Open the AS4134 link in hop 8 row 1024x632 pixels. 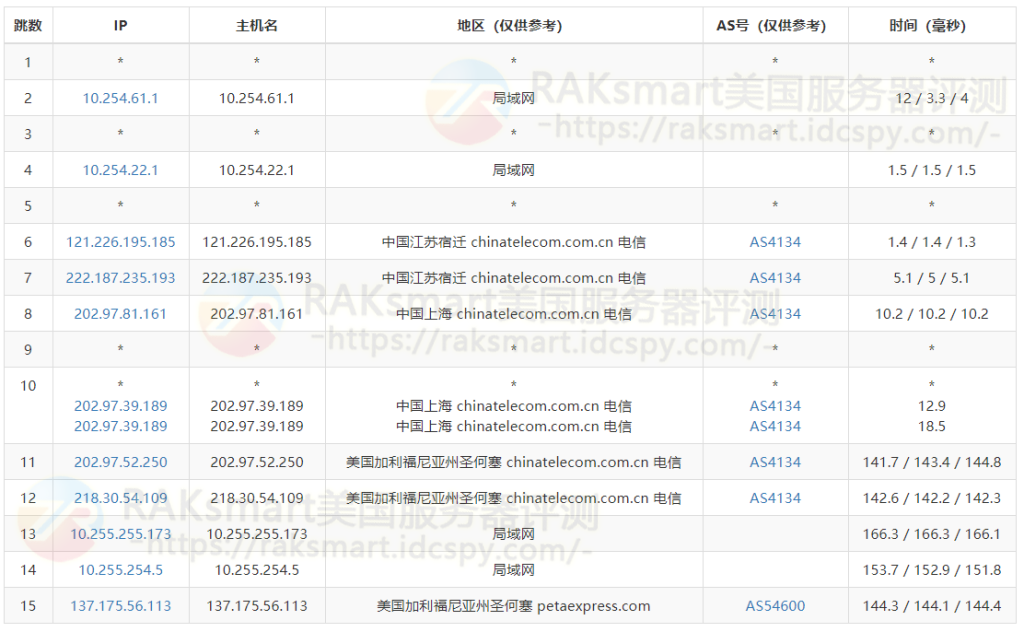(x=775, y=313)
